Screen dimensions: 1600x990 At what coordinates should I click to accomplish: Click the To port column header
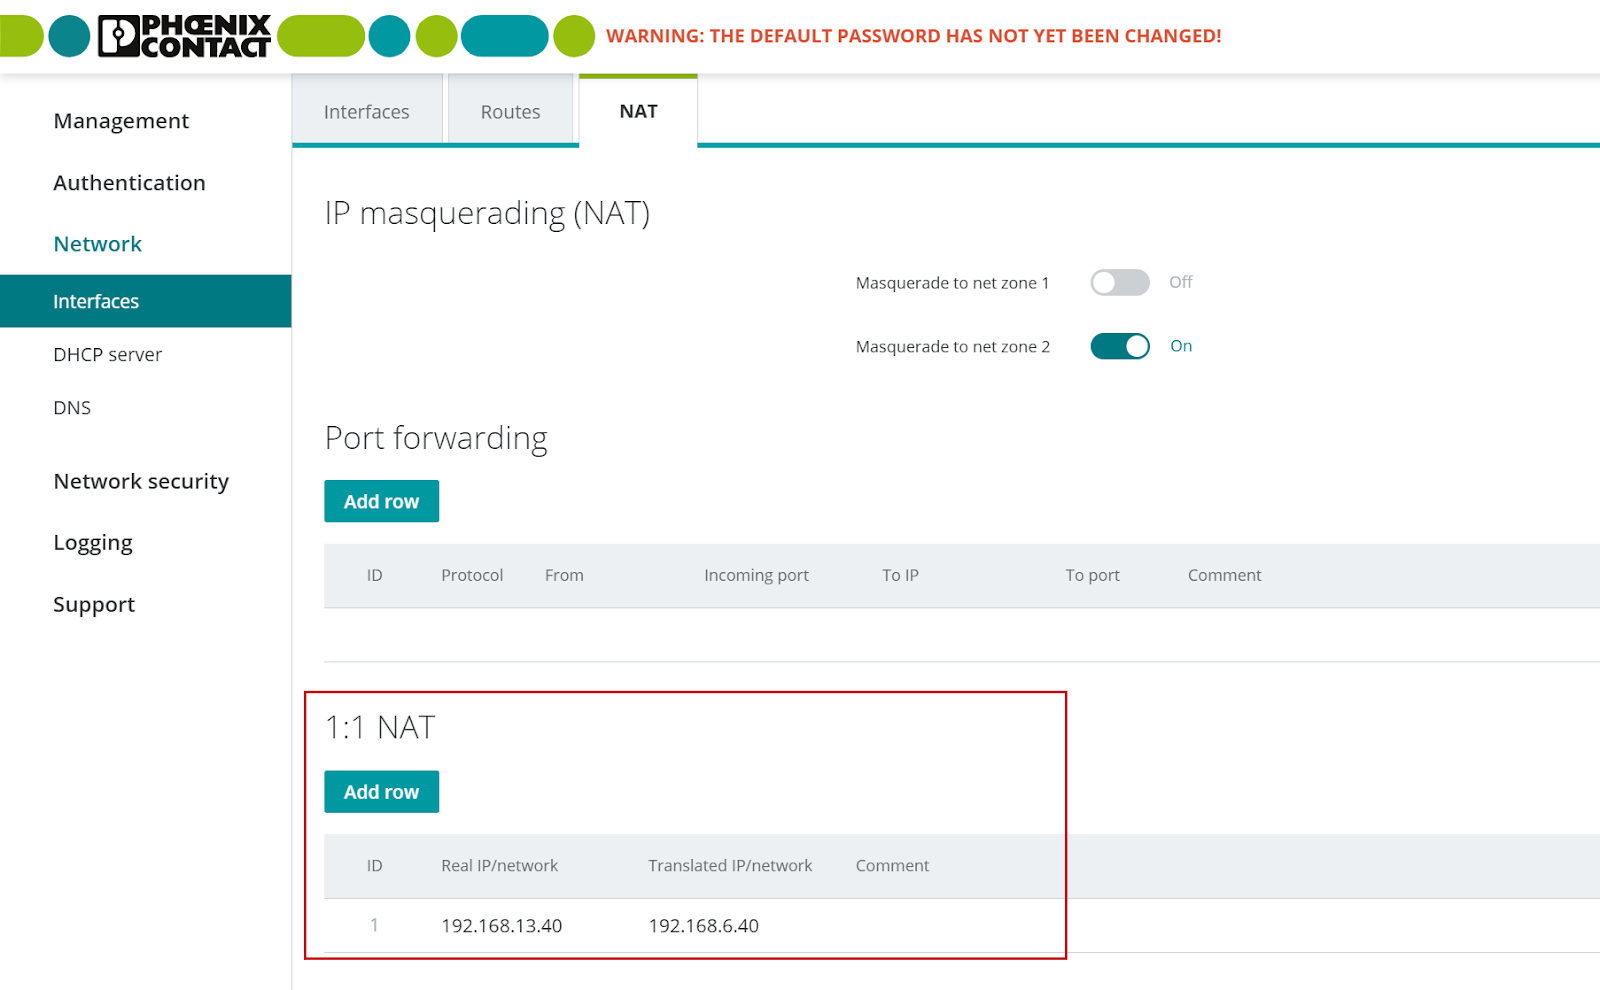1092,575
